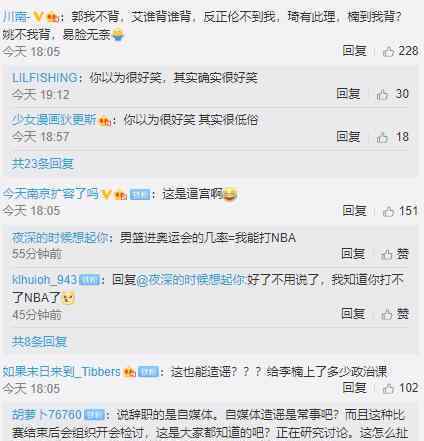The height and width of the screenshot is (441, 424).
Task: Reply to 如果末日来到_Tibbers's comment
Action: click(354, 388)
